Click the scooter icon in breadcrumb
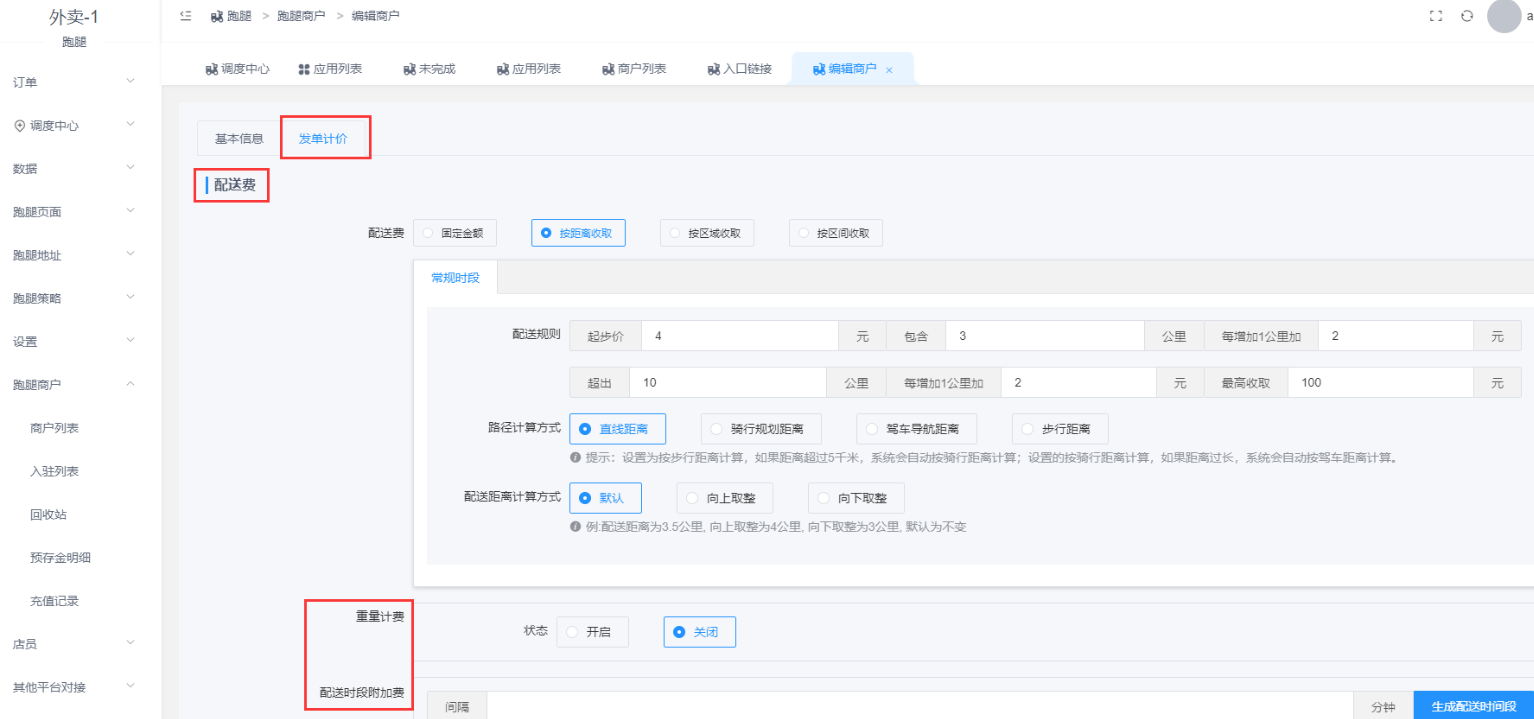 pos(217,16)
